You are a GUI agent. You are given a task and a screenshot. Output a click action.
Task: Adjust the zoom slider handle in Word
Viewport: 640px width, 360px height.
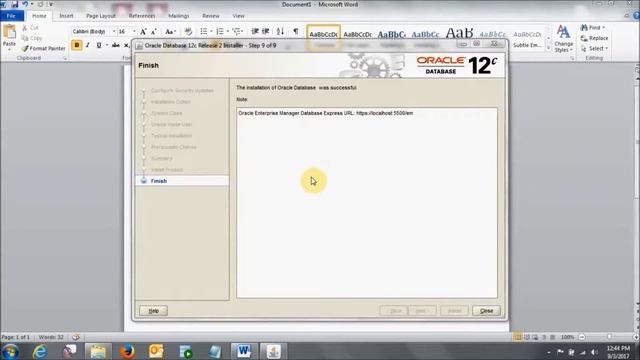click(x=609, y=337)
